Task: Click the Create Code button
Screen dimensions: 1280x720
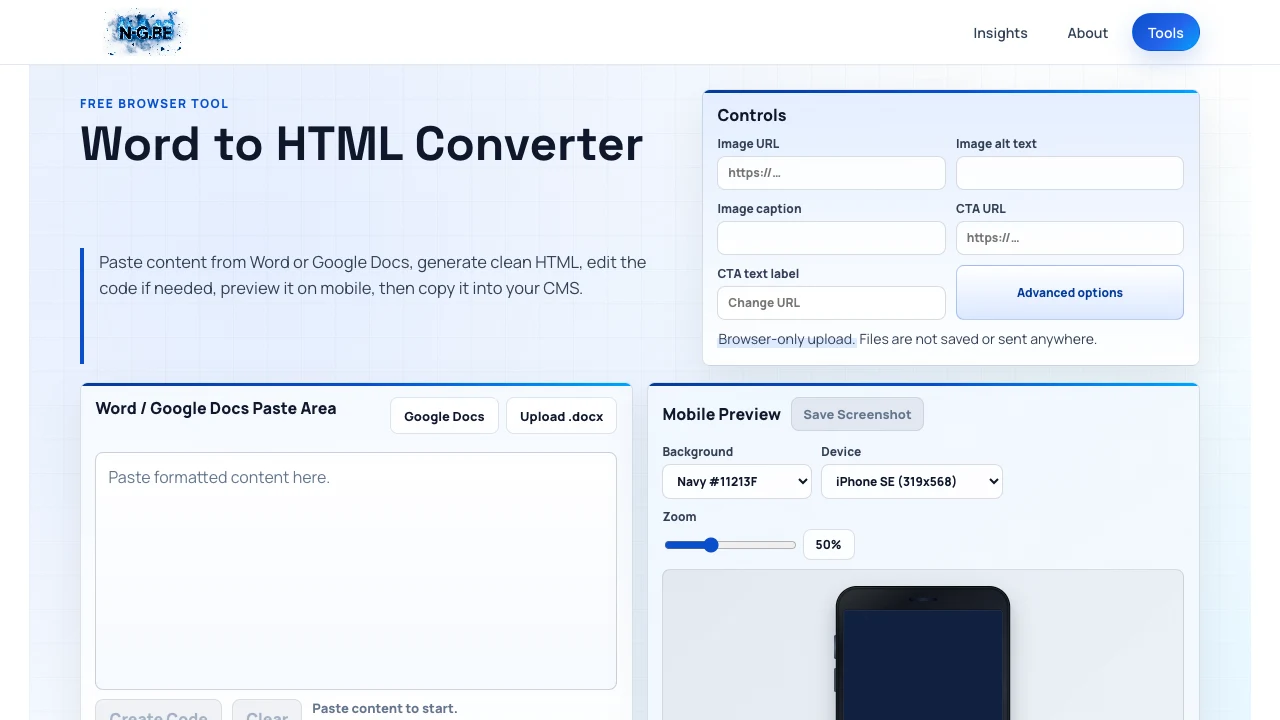Action: coord(158,711)
